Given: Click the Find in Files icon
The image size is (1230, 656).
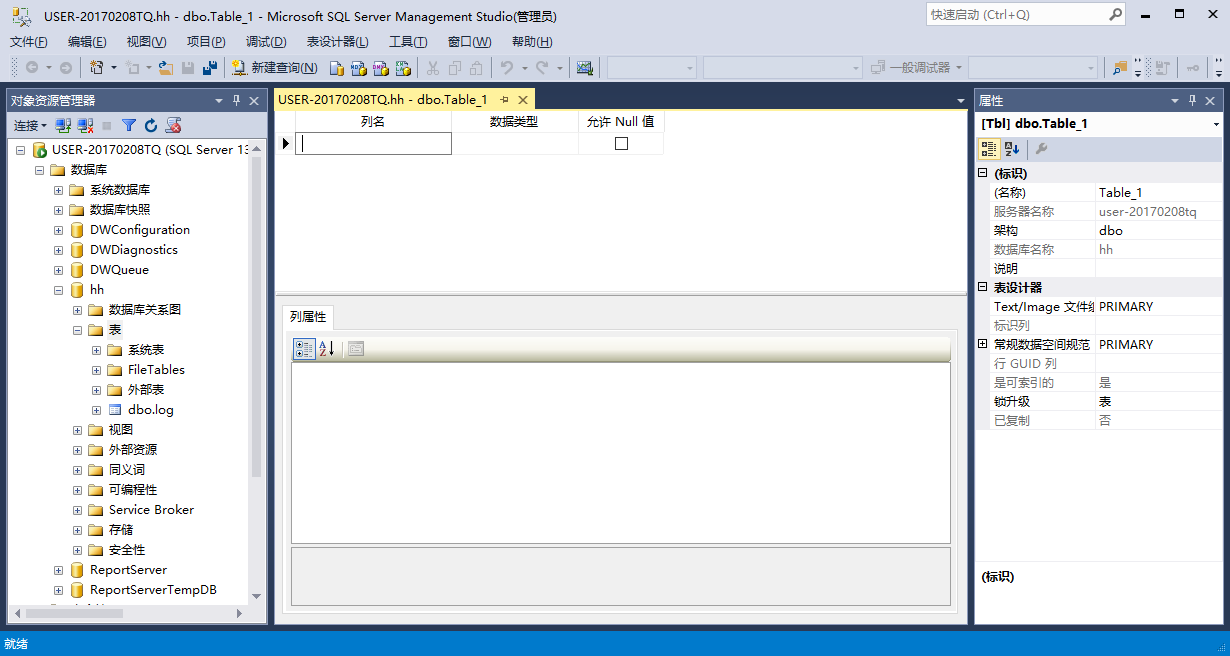Looking at the screenshot, I should pyautogui.click(x=1120, y=68).
